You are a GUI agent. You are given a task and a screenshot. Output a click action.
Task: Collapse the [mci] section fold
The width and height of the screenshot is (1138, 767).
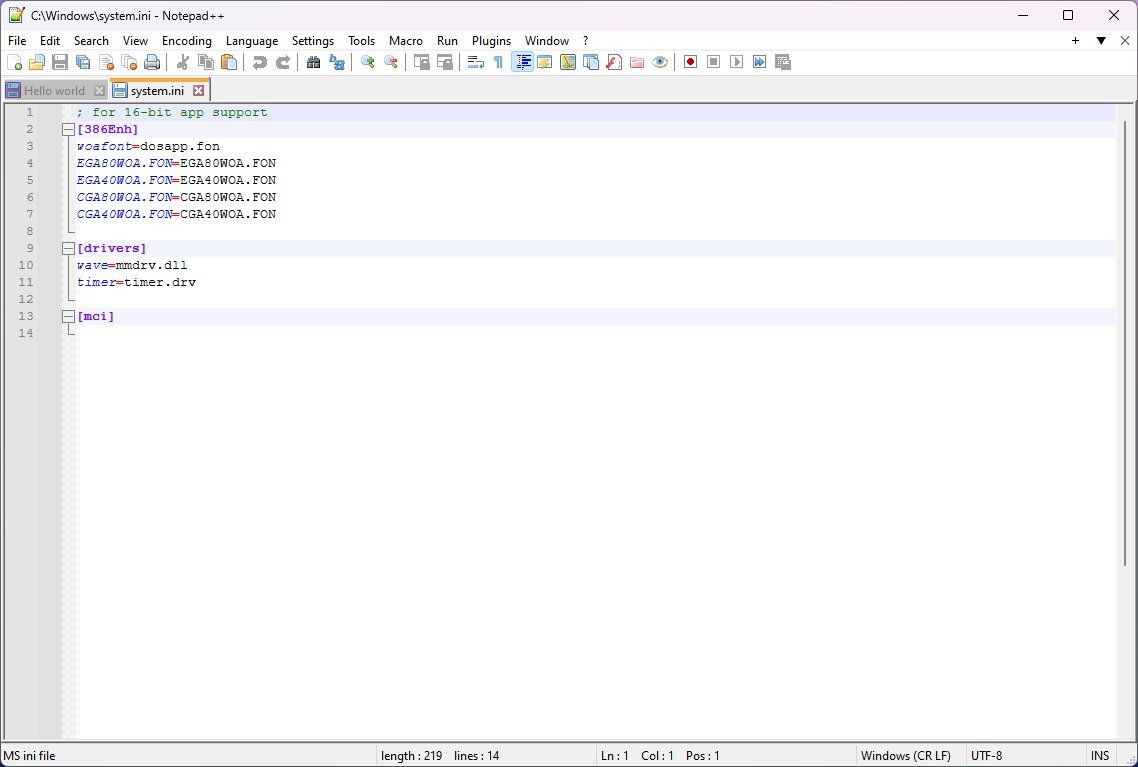point(68,316)
